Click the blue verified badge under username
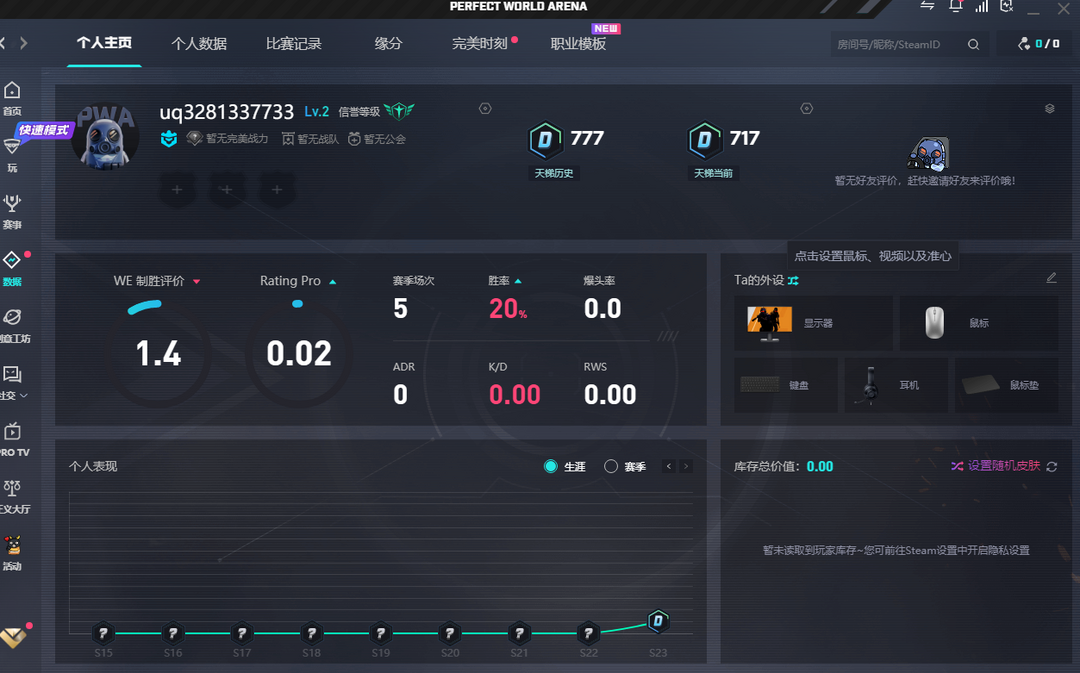 tap(169, 138)
